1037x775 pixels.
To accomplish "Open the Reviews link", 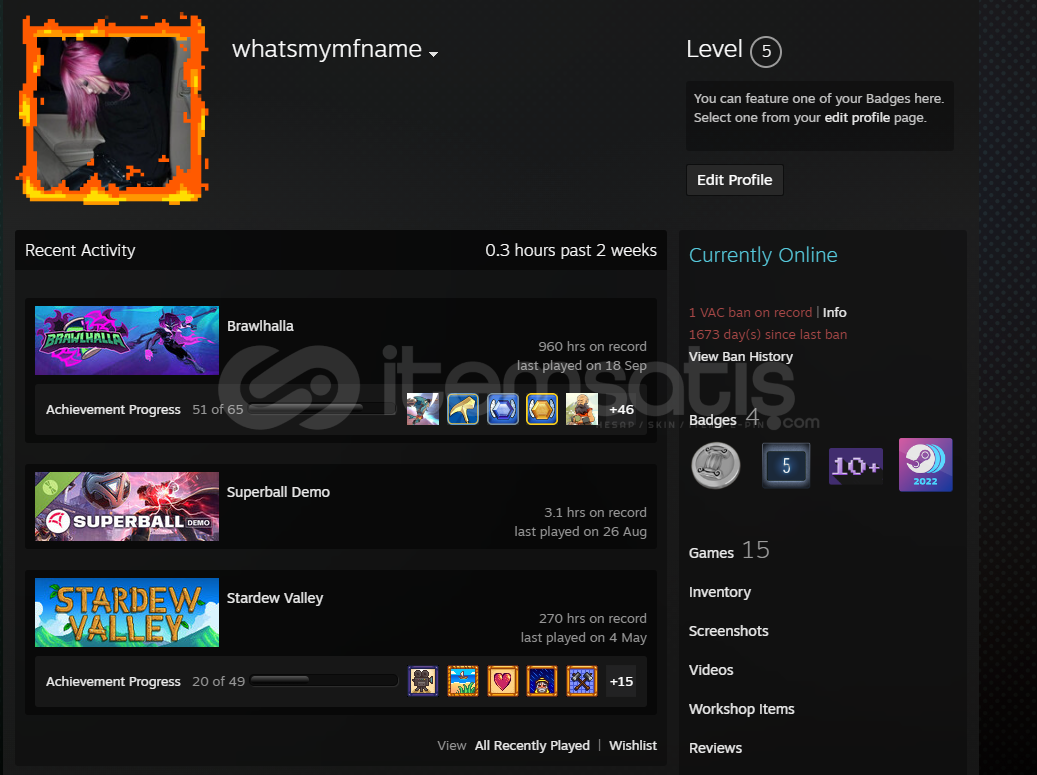I will [716, 748].
